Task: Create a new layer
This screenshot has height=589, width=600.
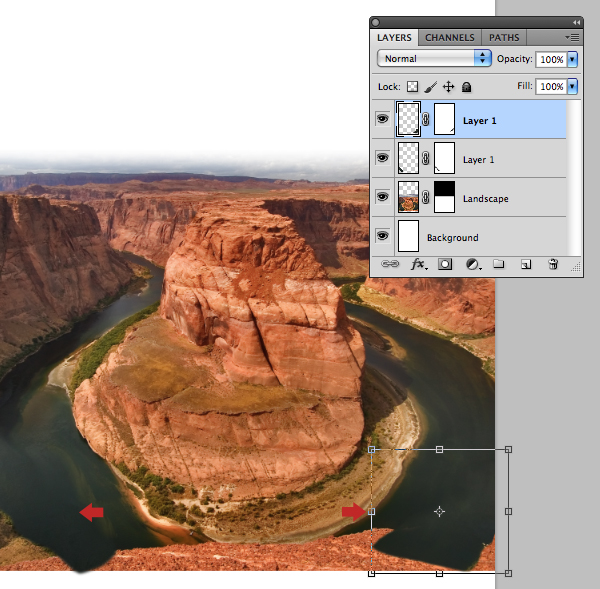Action: click(526, 264)
